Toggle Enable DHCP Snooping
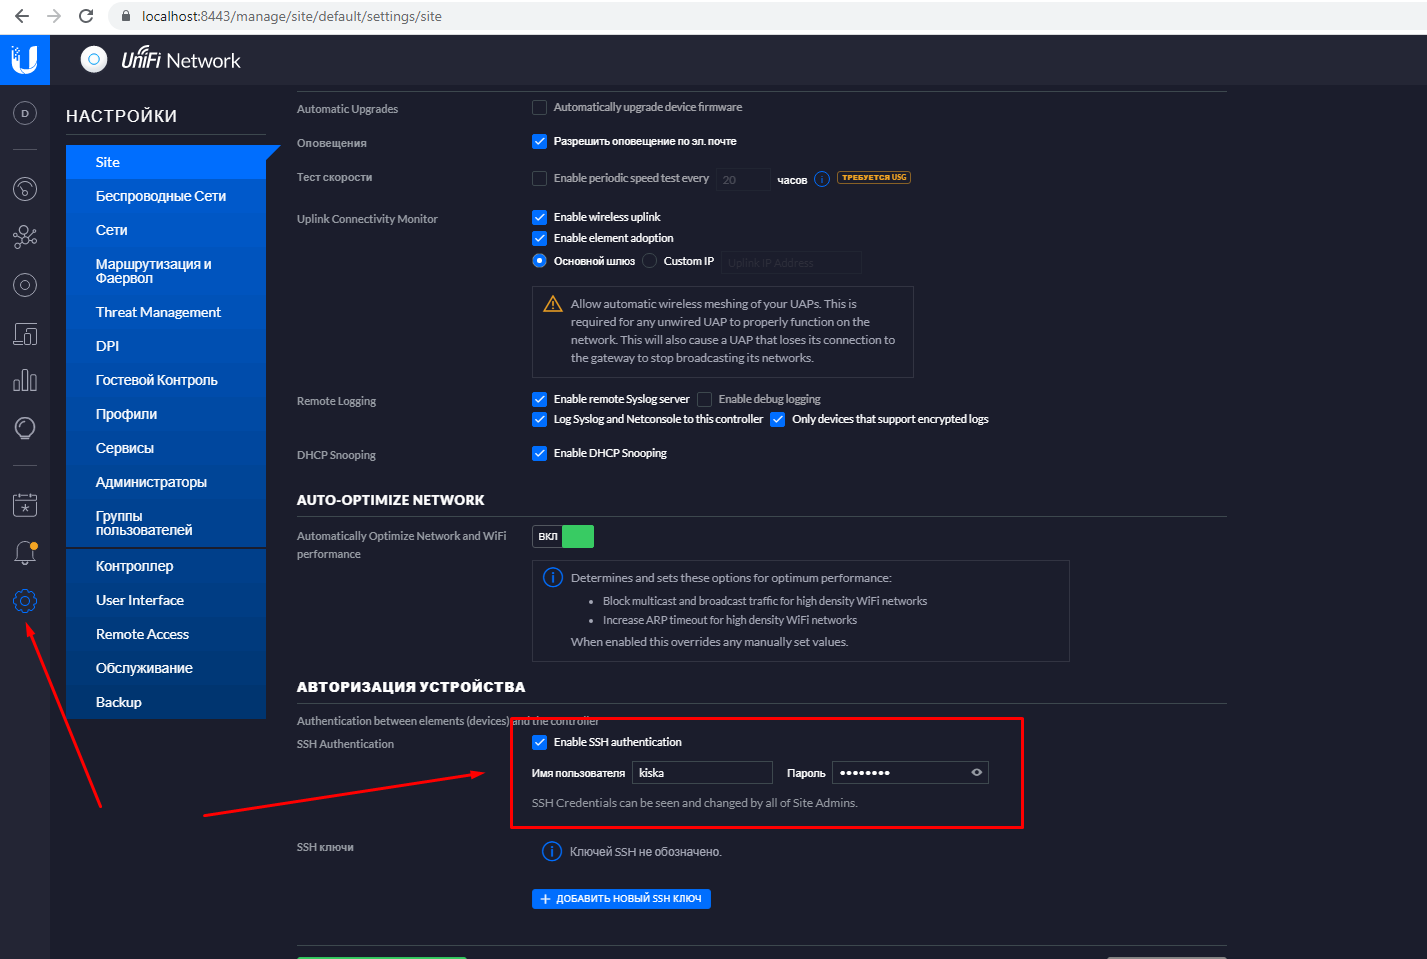The image size is (1427, 959). tap(539, 453)
